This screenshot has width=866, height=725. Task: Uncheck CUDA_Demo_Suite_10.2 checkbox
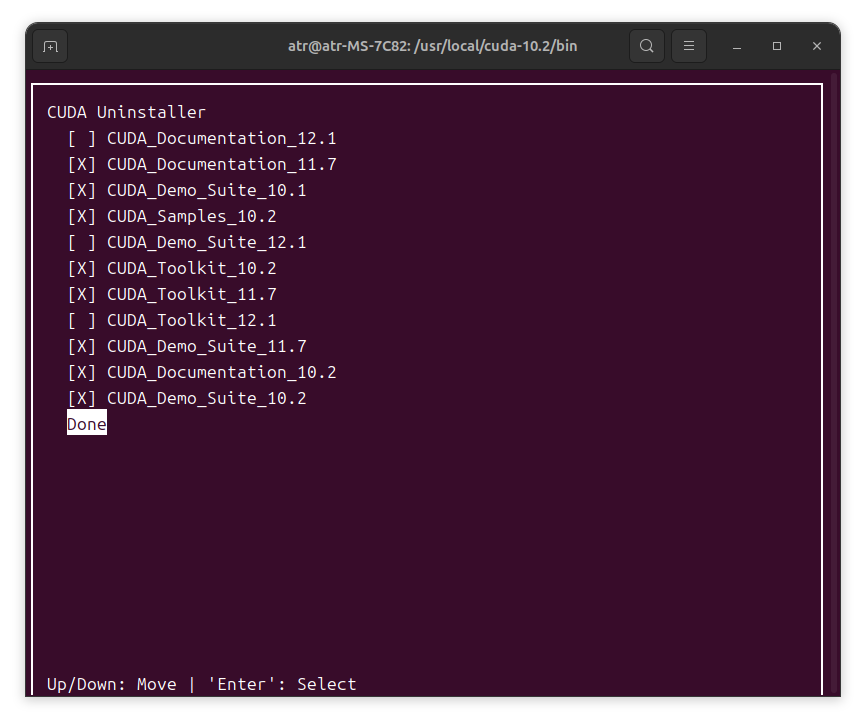pyautogui.click(x=82, y=398)
